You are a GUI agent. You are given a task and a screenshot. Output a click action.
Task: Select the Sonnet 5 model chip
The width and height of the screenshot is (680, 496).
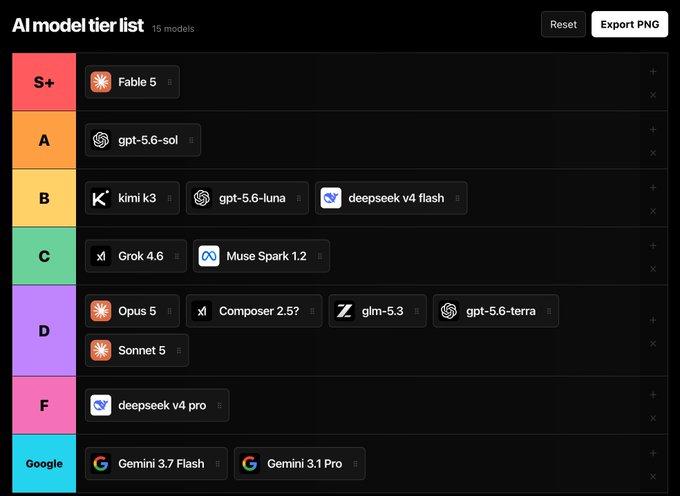[137, 350]
